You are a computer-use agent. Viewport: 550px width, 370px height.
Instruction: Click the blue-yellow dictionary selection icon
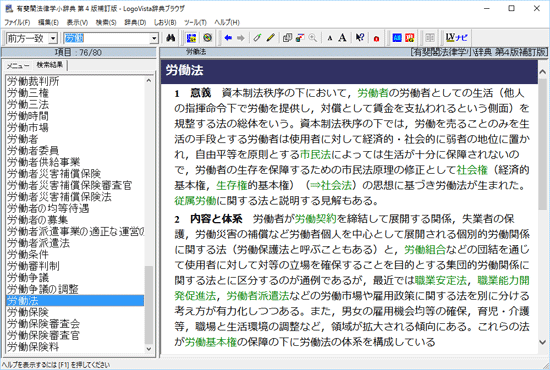192,38
